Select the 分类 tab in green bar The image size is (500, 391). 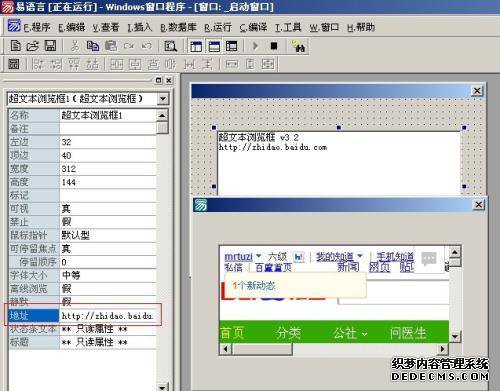[x=289, y=333]
